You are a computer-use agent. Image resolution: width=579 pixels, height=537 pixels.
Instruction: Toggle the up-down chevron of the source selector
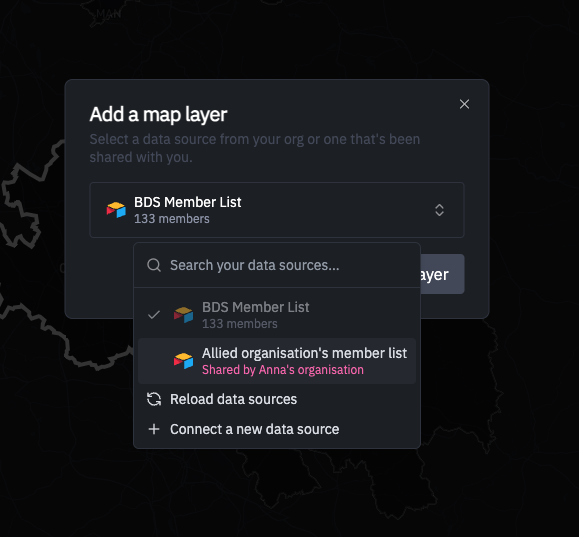click(439, 210)
